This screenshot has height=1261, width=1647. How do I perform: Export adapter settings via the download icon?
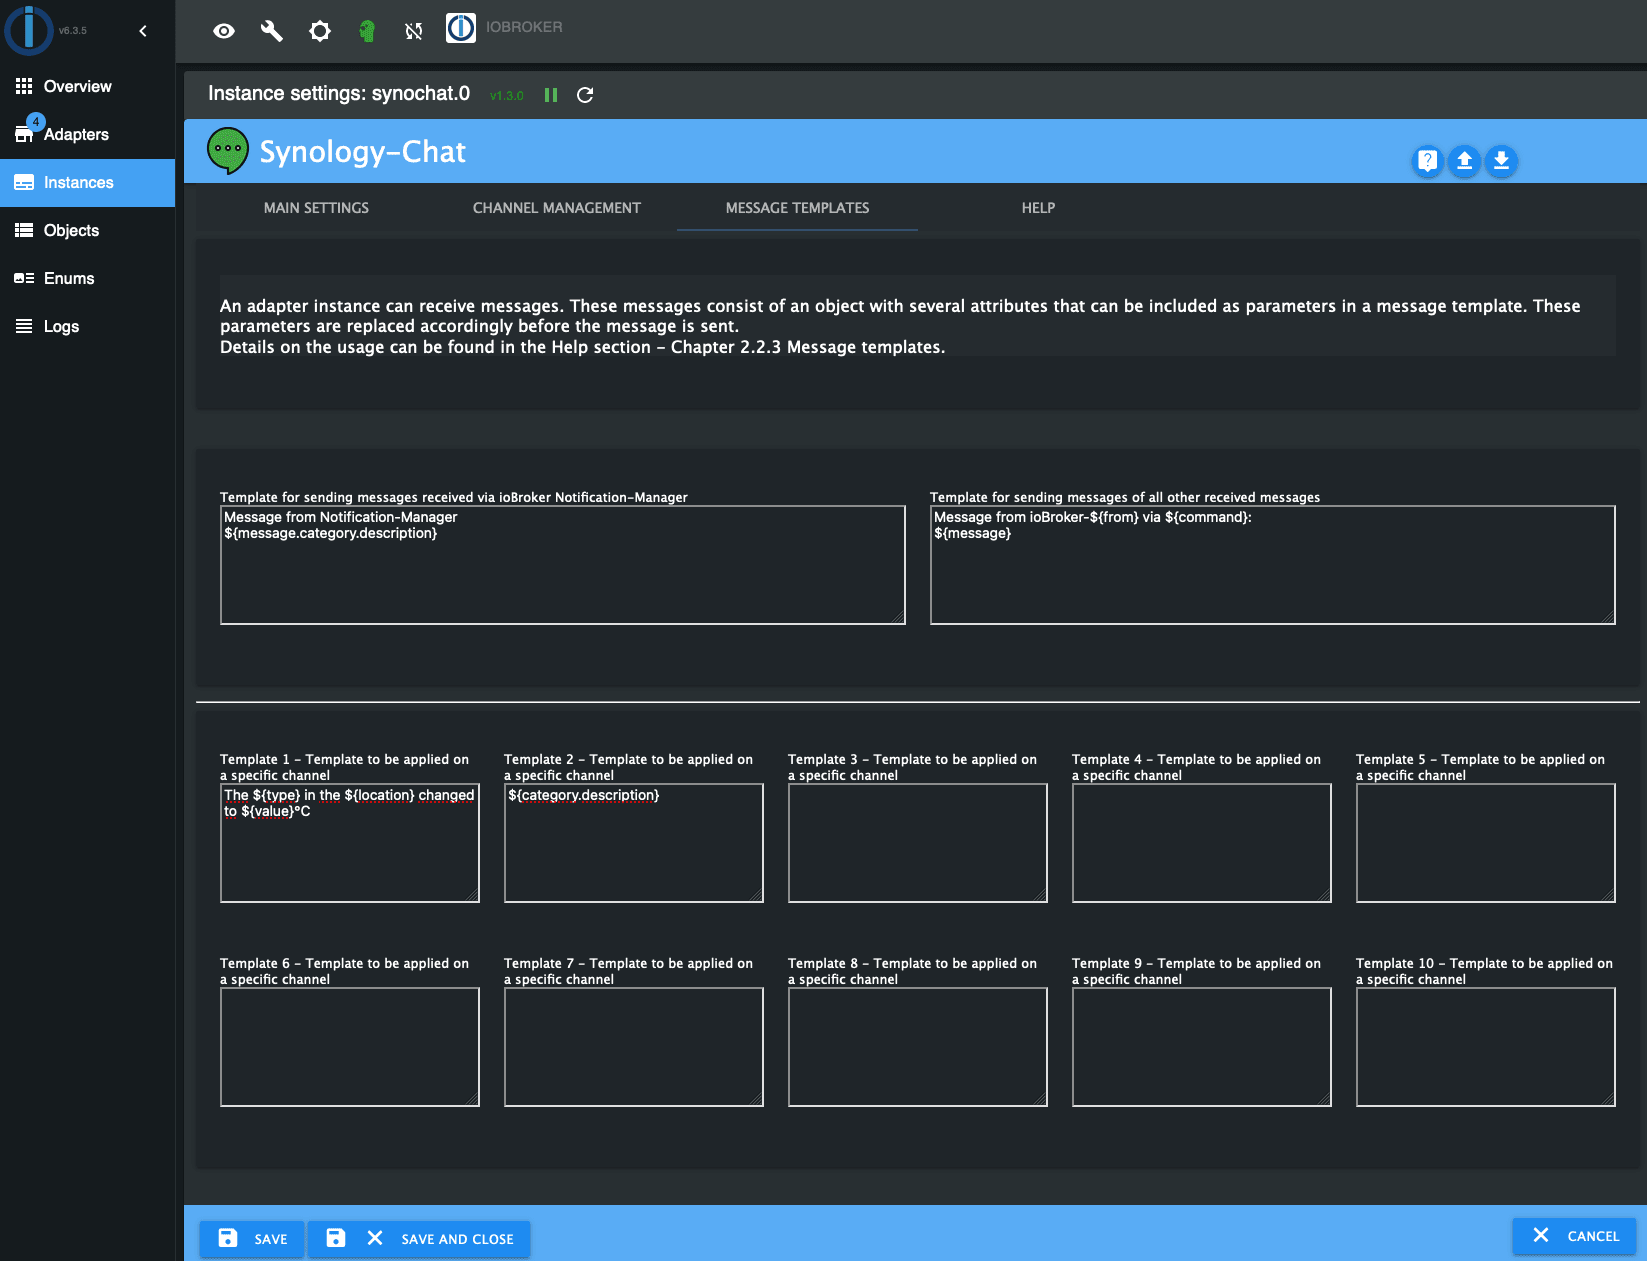[1501, 161]
